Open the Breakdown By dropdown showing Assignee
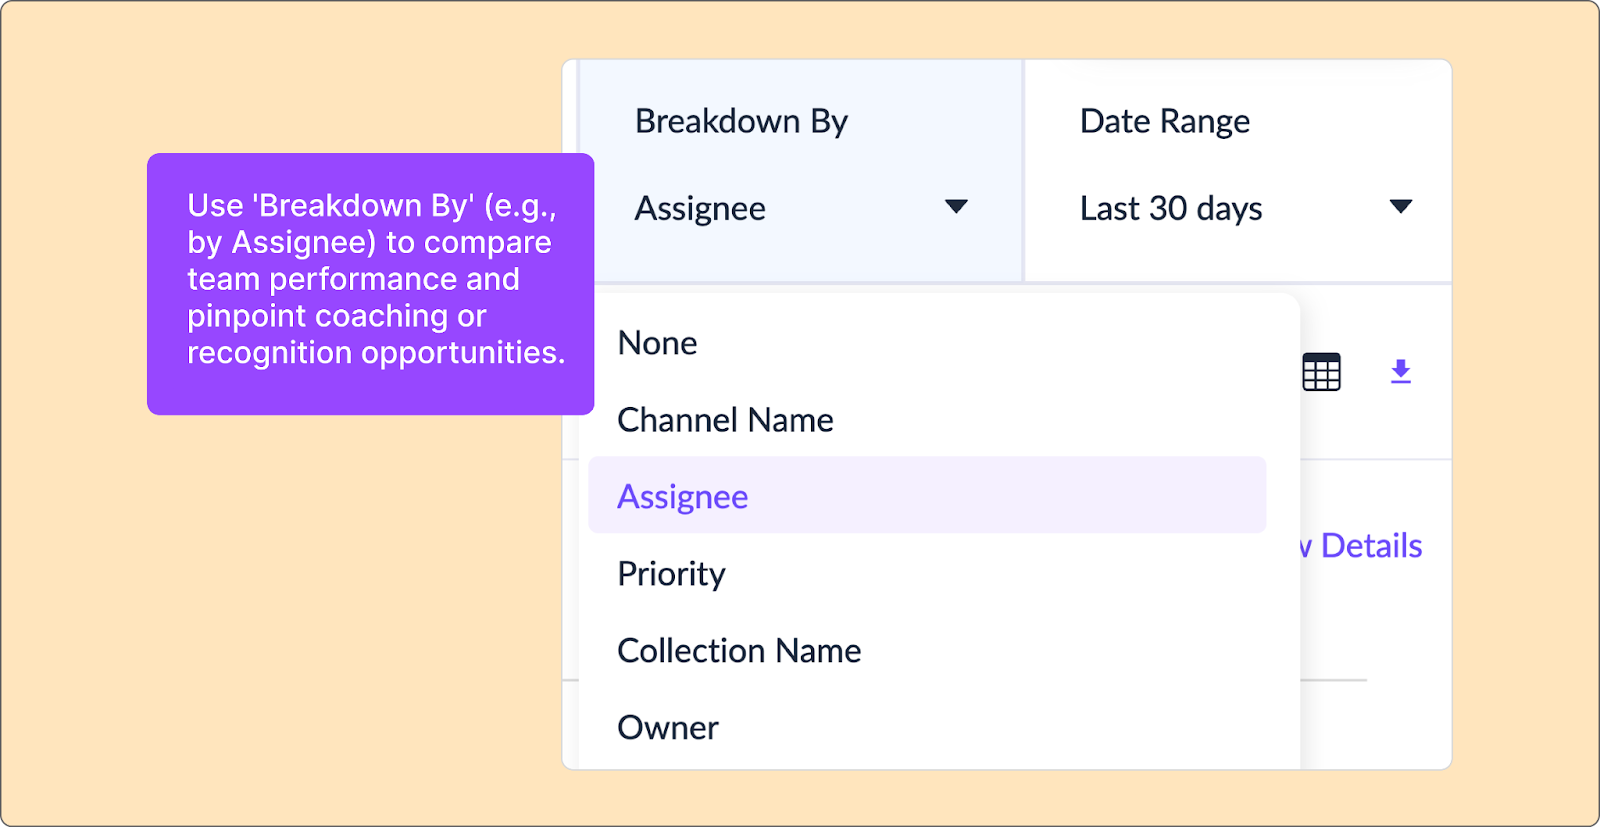The height and width of the screenshot is (827, 1600). tap(801, 208)
